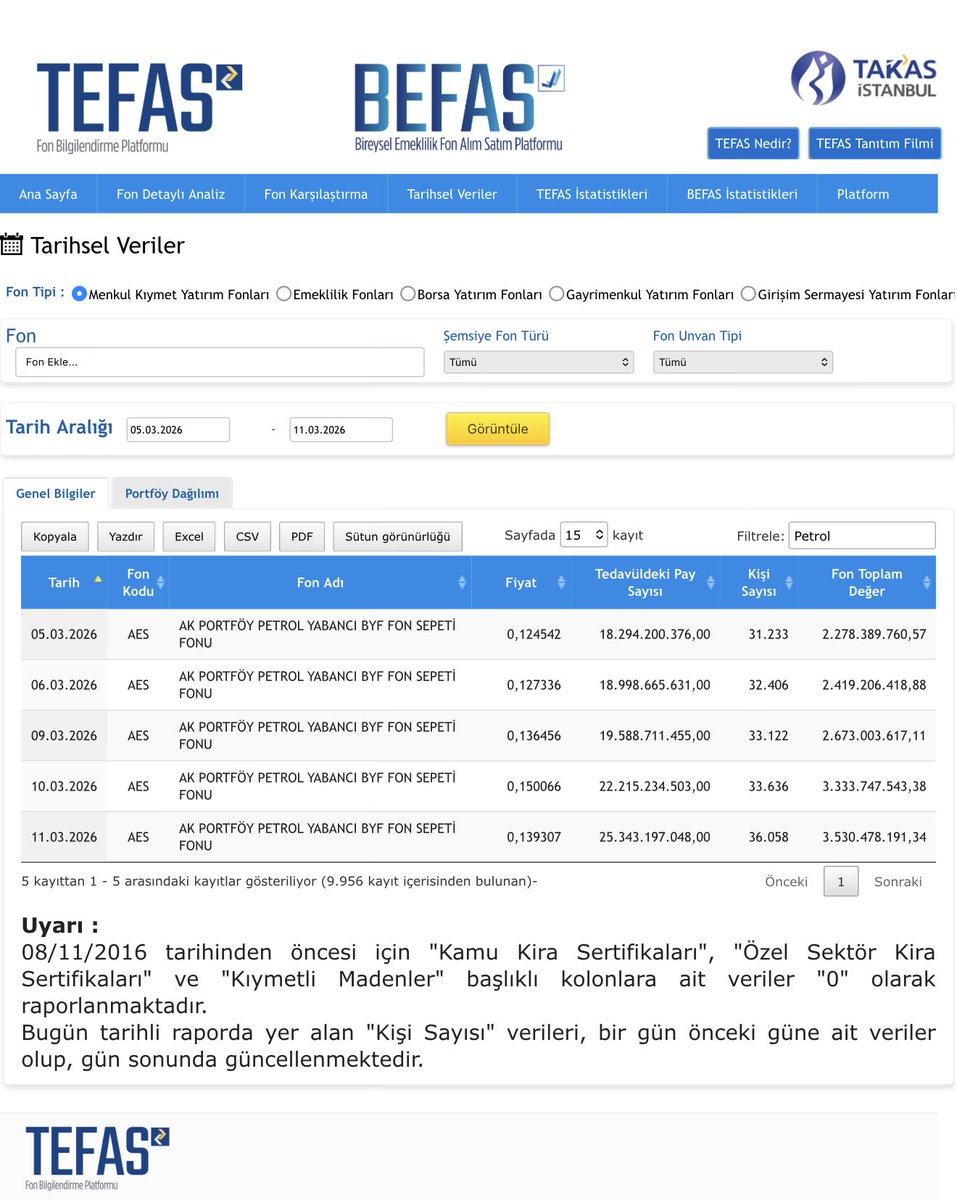Open the Fon Unvan Tipi dropdown
Viewport: 957px width, 1200px height.
tap(743, 361)
